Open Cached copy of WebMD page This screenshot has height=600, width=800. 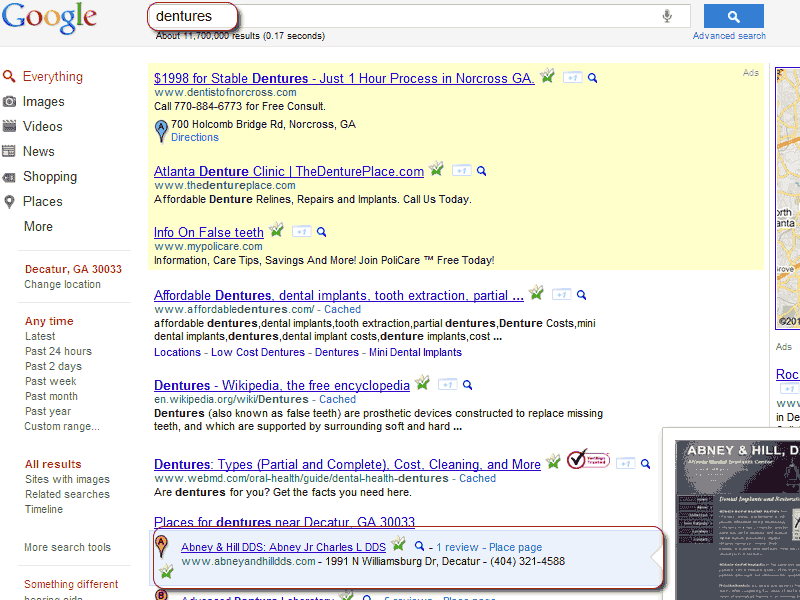[478, 478]
